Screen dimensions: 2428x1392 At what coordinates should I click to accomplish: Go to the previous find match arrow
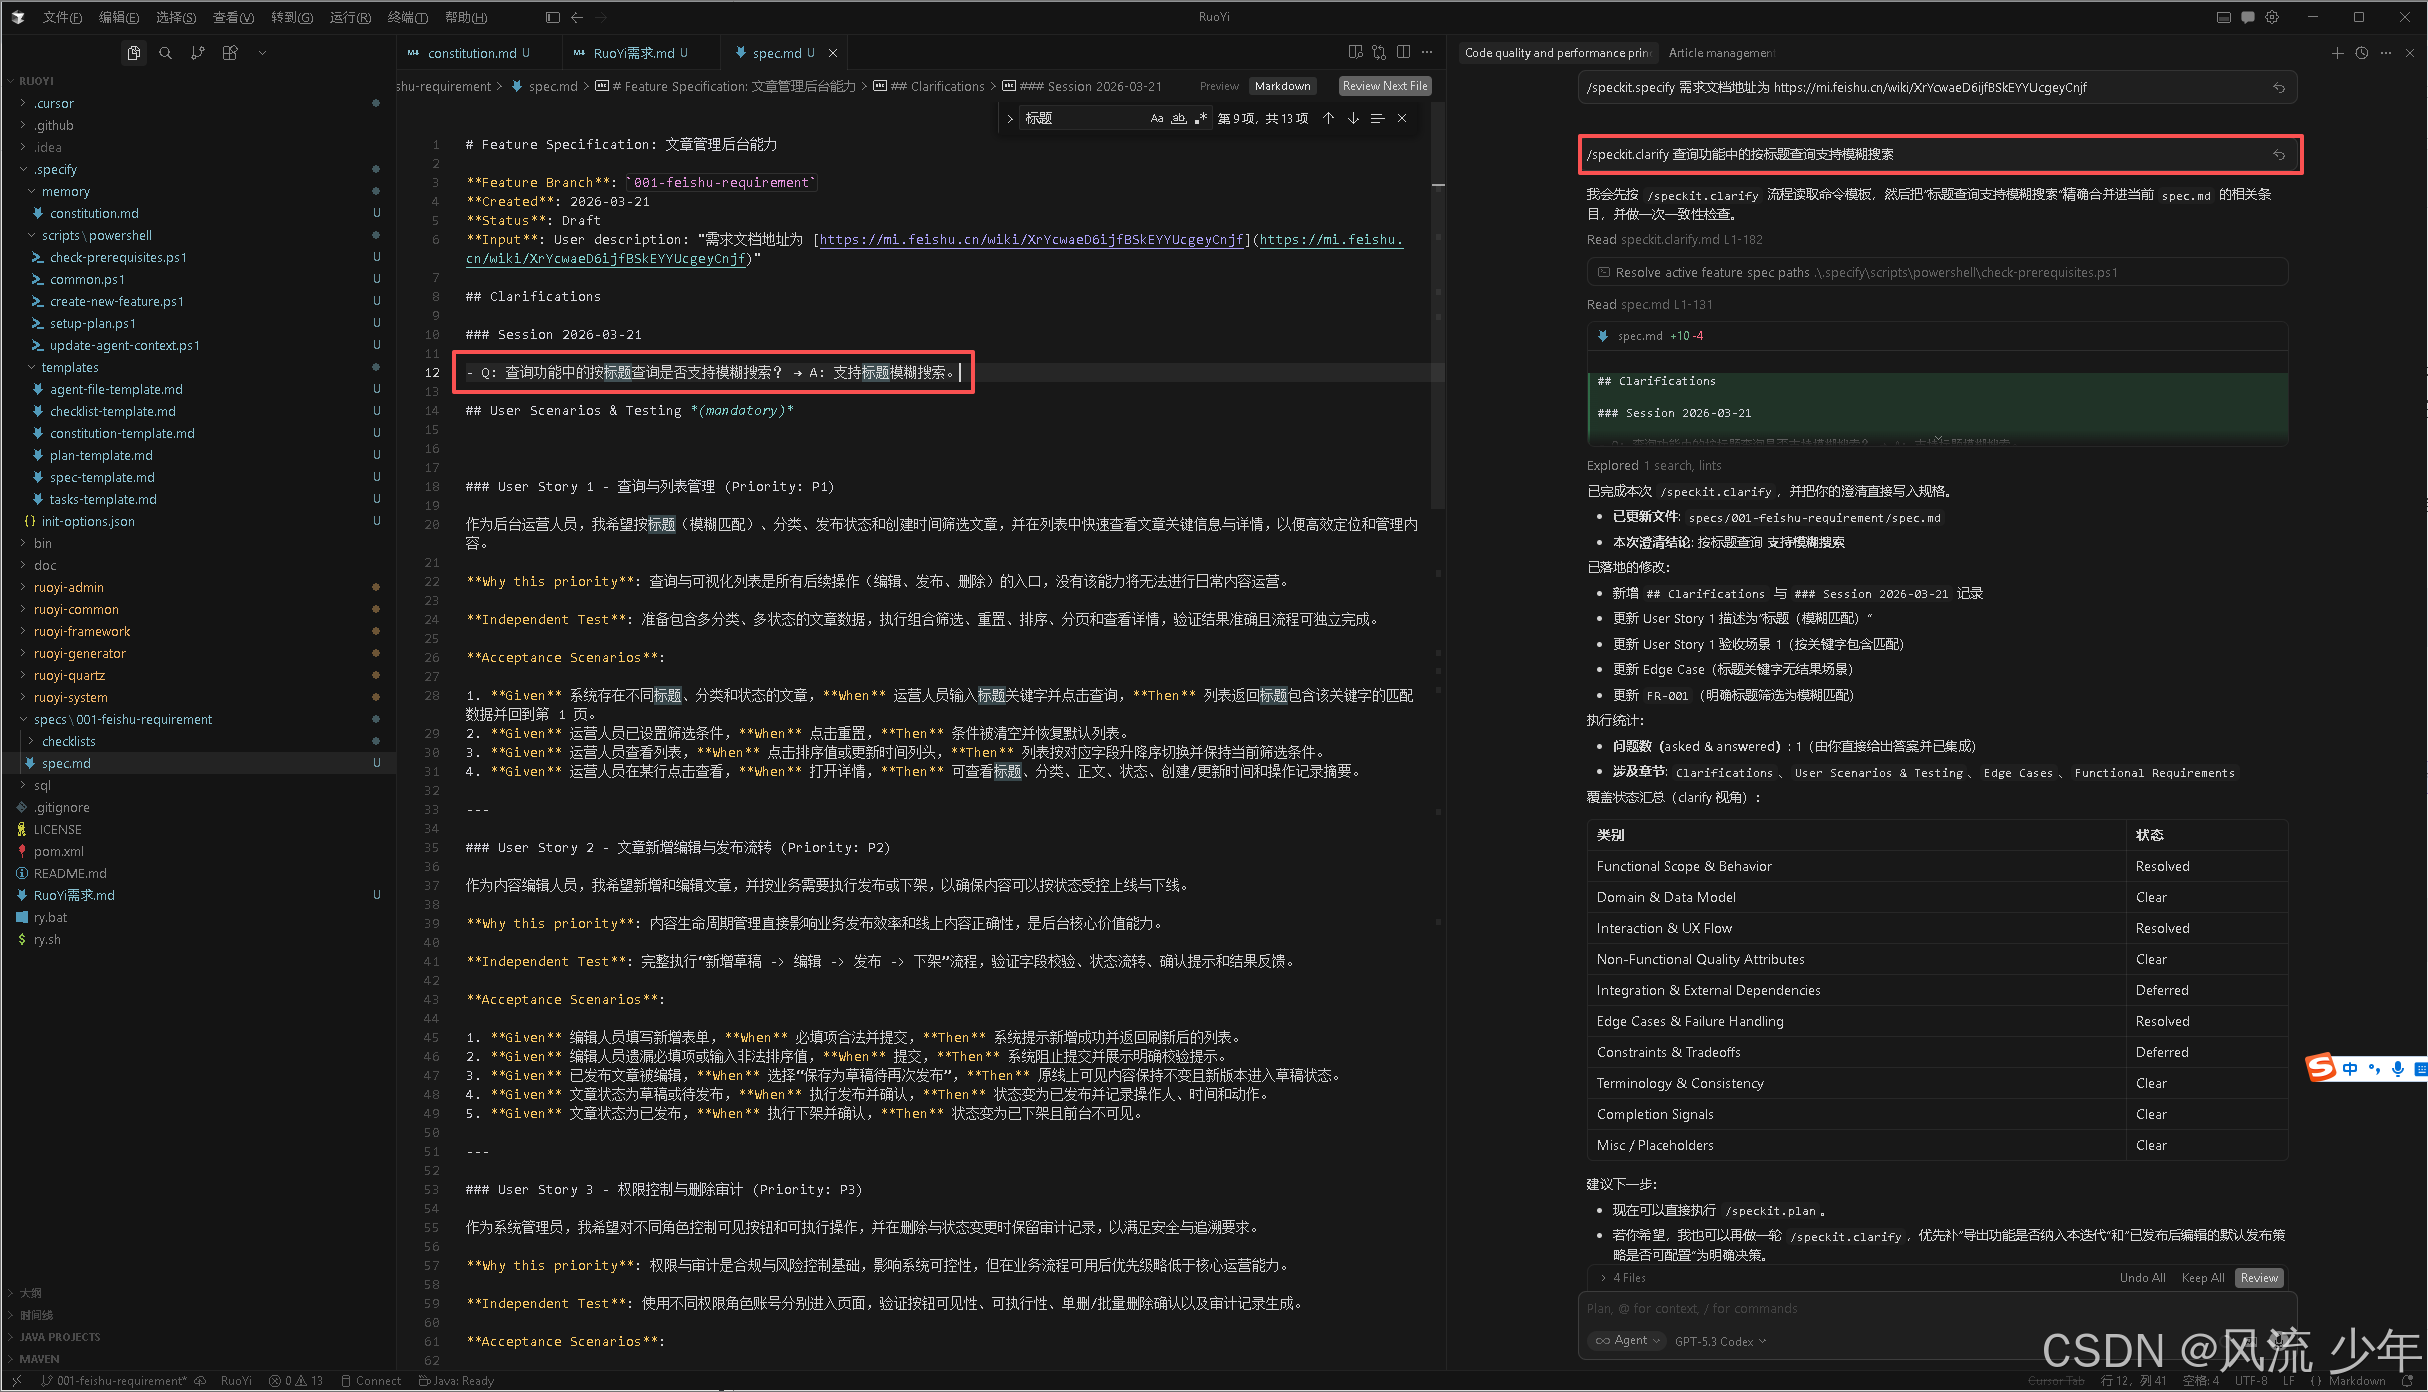[1328, 118]
